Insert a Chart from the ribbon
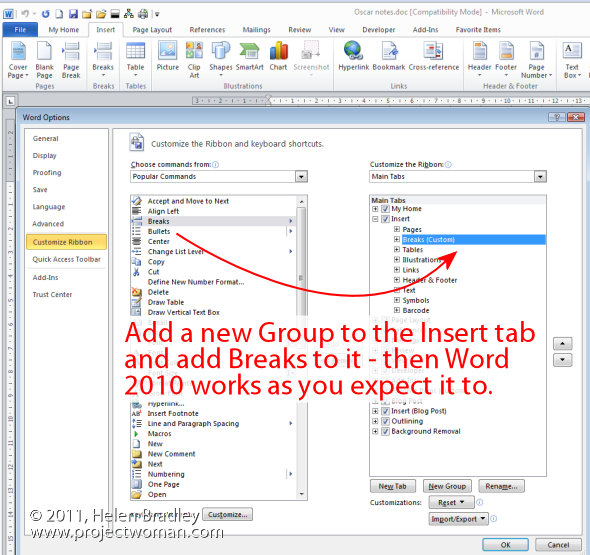This screenshot has height=555, width=590. coord(278,56)
